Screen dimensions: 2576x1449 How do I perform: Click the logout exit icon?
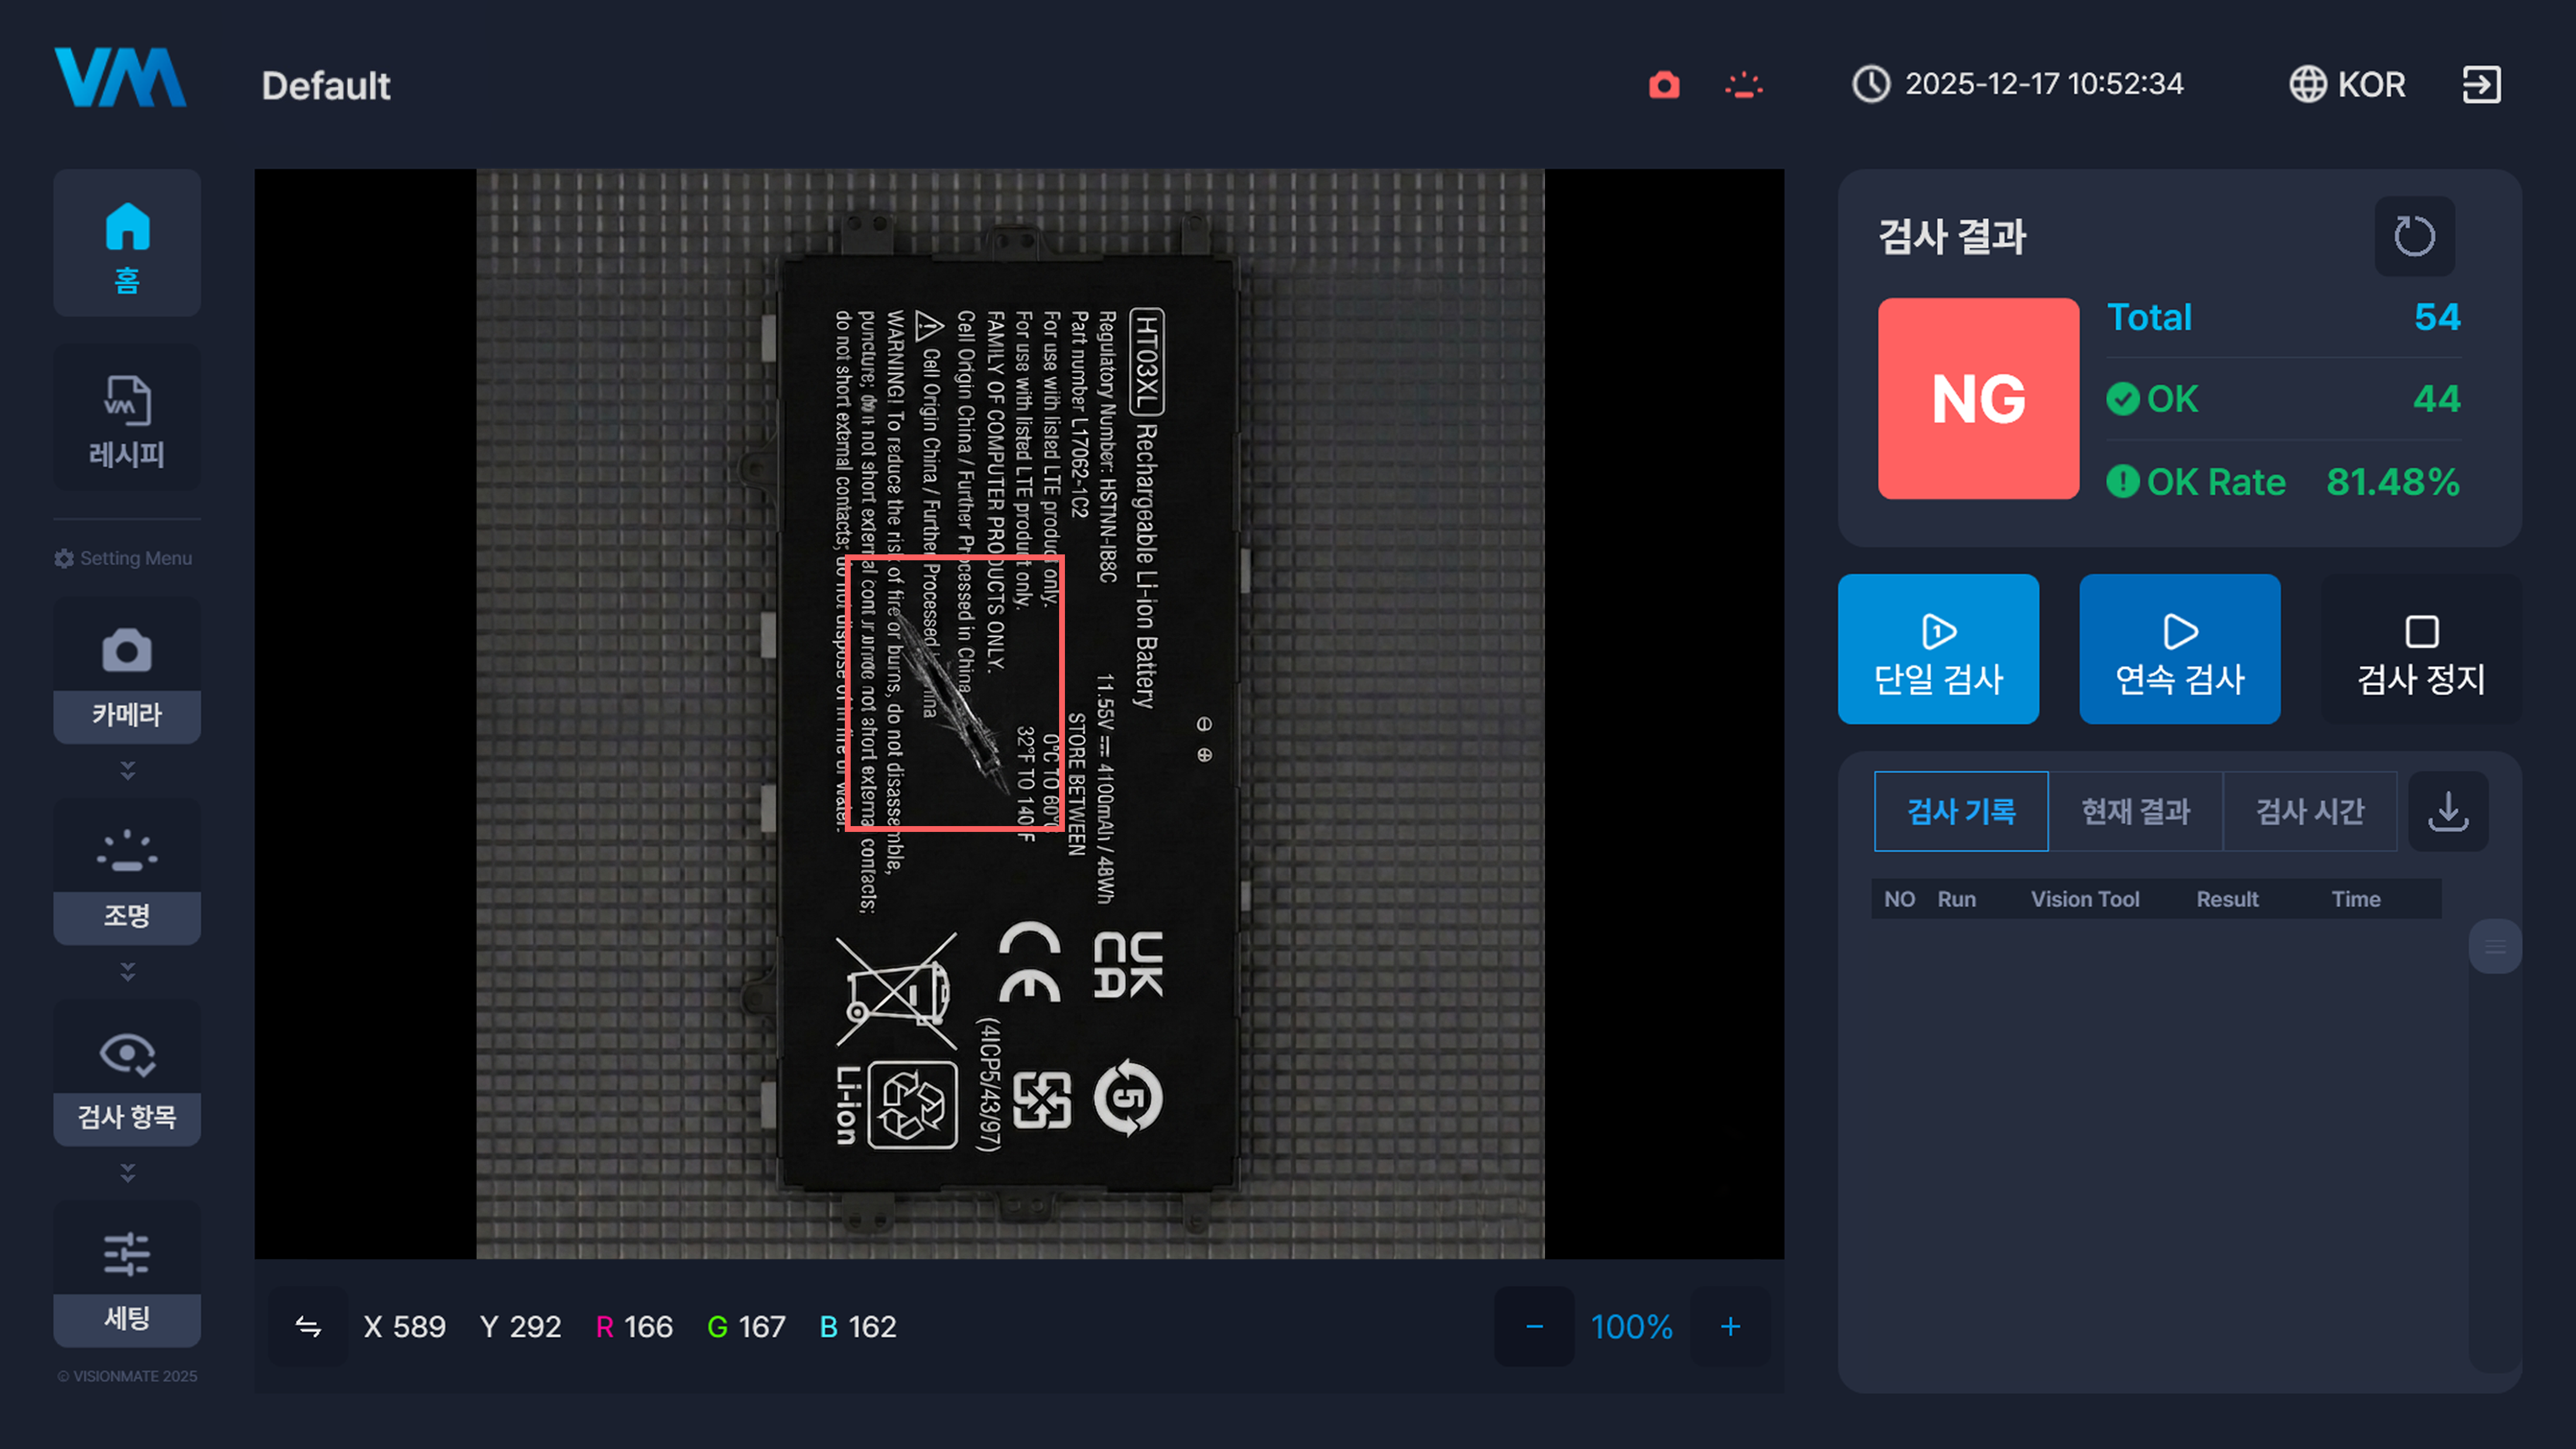(x=2481, y=85)
